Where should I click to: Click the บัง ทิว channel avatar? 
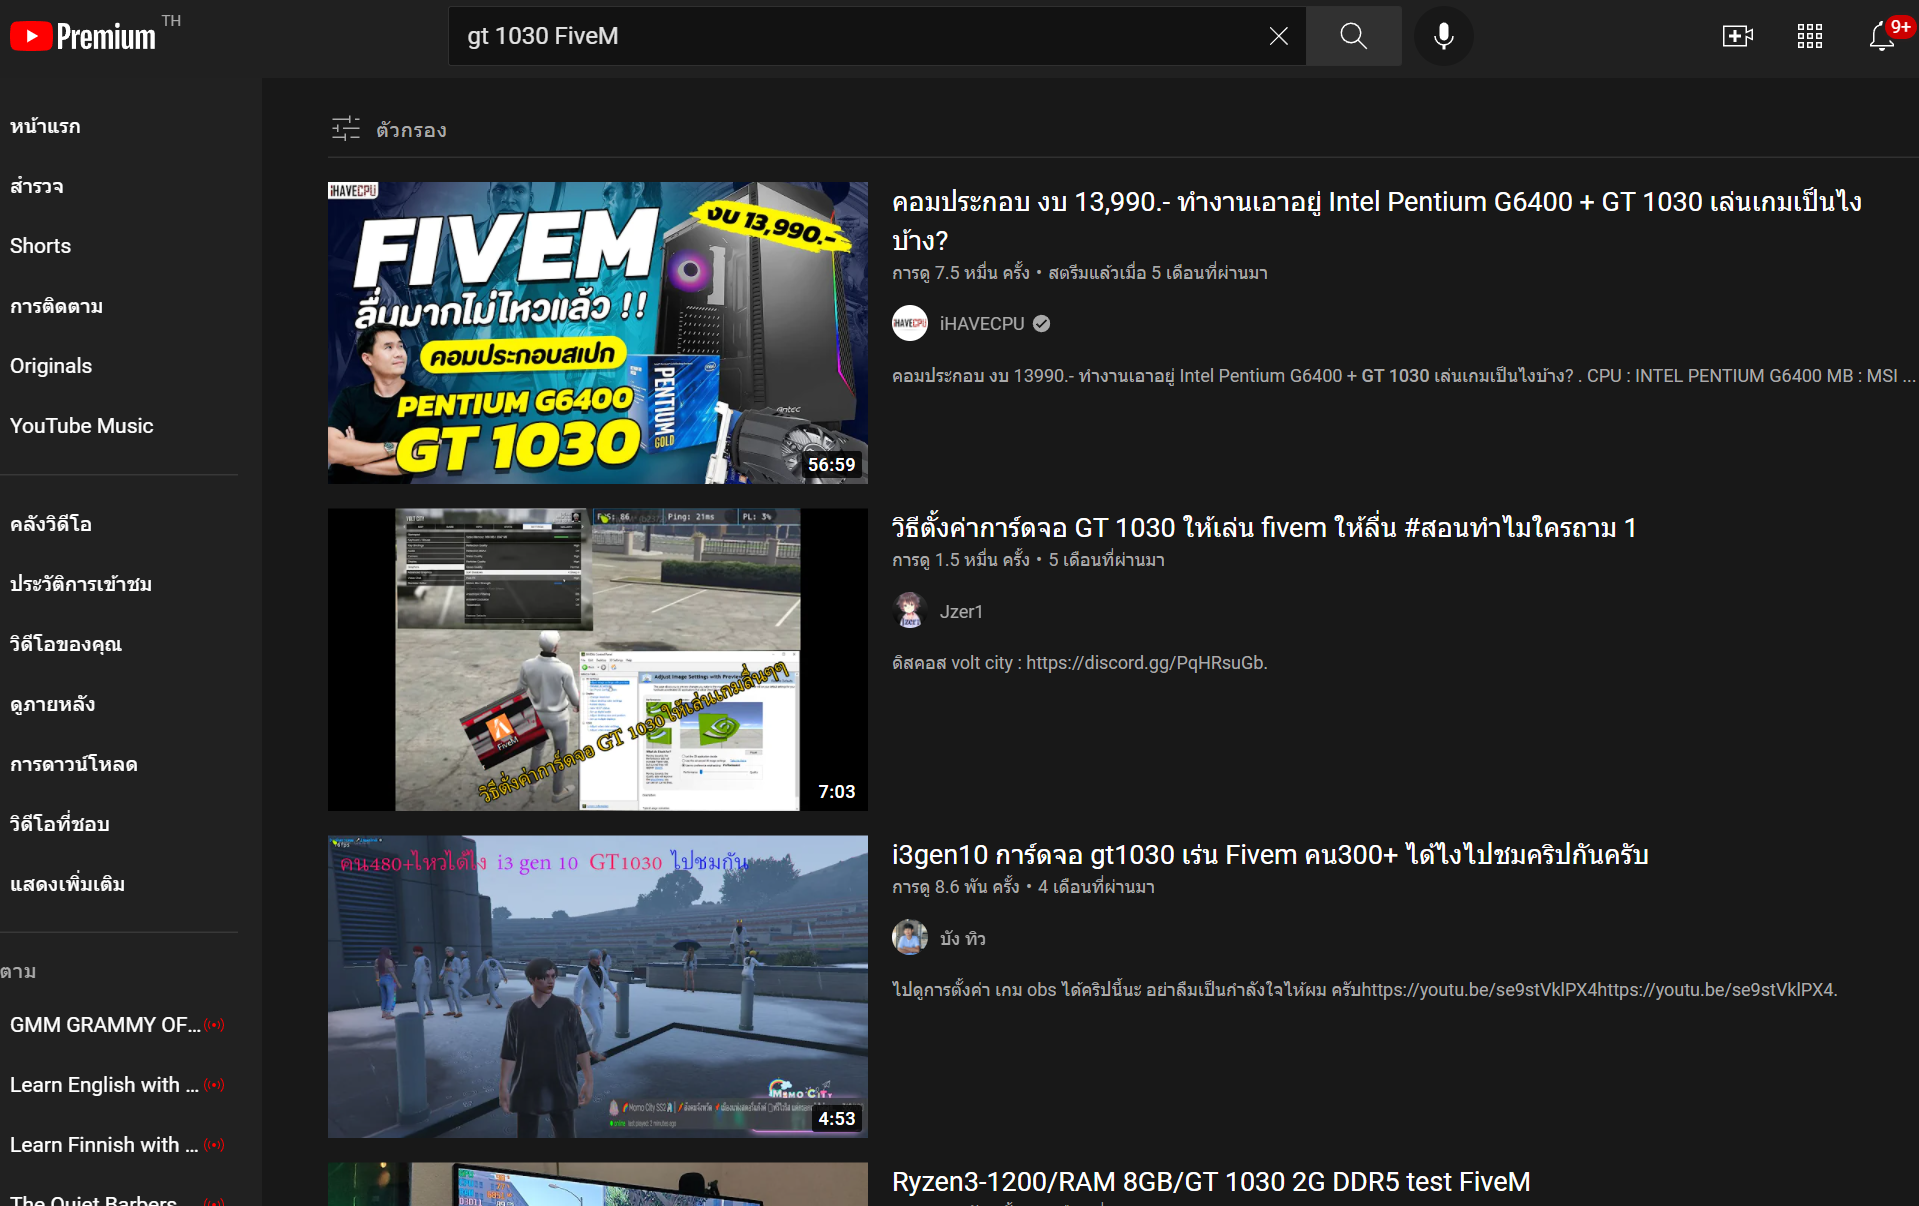click(x=909, y=938)
